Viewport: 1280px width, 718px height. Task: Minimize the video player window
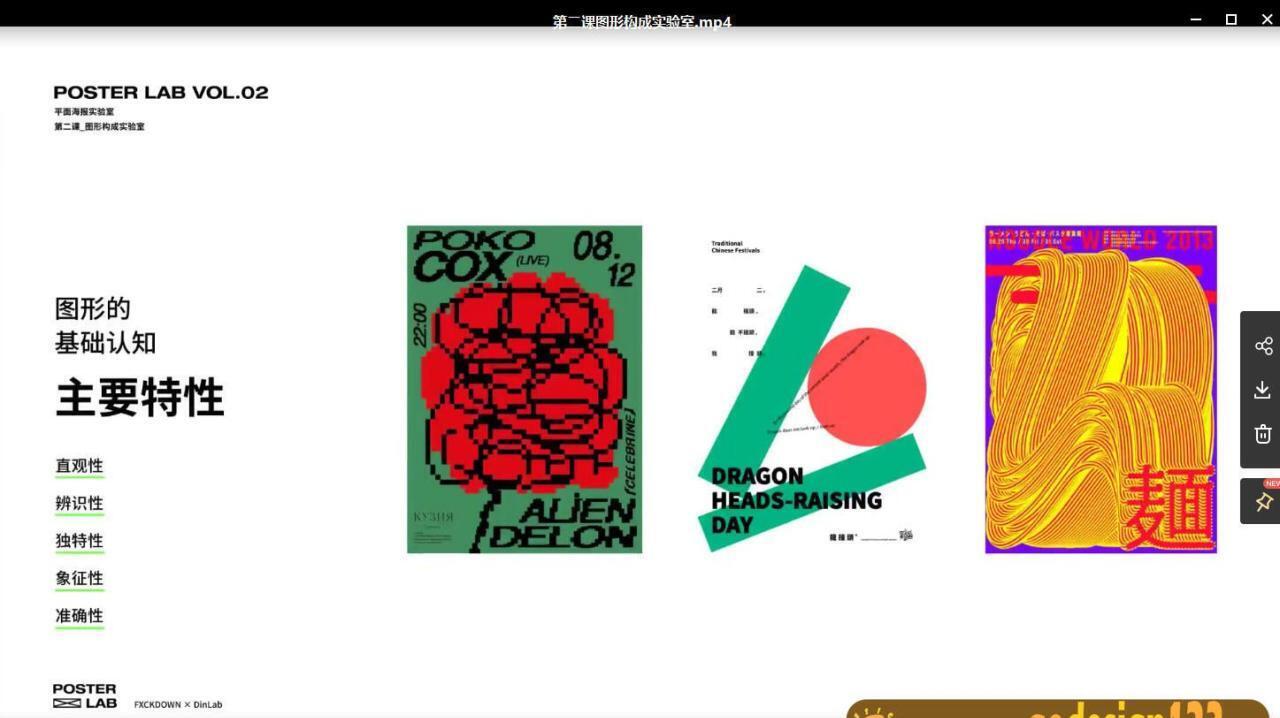pos(1196,20)
